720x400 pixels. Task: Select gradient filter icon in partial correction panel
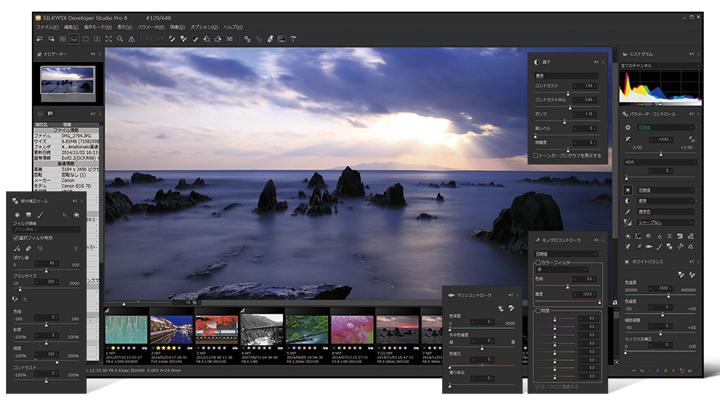(28, 215)
